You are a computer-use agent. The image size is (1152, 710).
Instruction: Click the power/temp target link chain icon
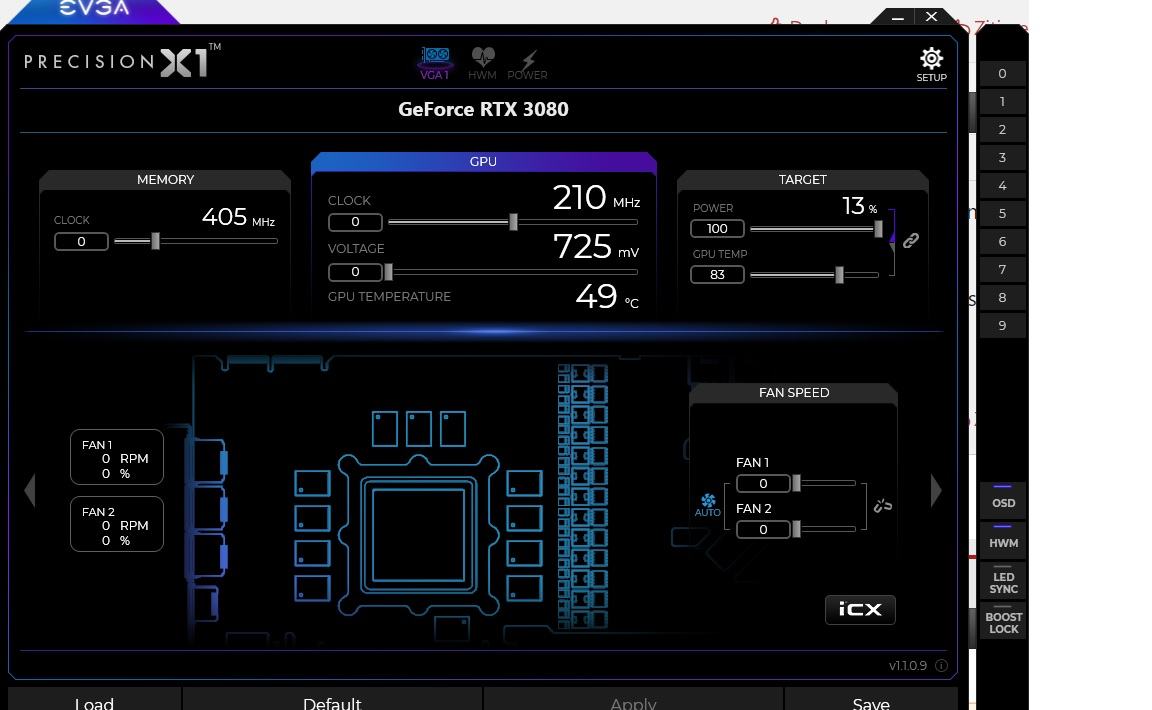pos(910,240)
